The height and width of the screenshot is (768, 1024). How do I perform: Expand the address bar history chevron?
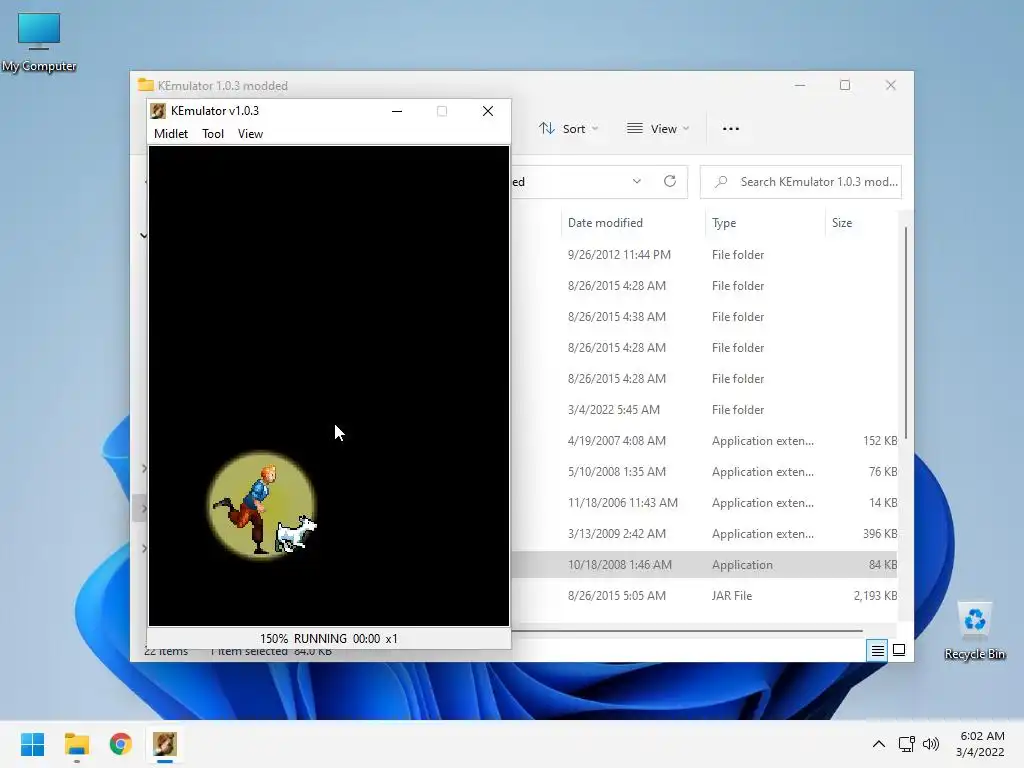pyautogui.click(x=637, y=182)
